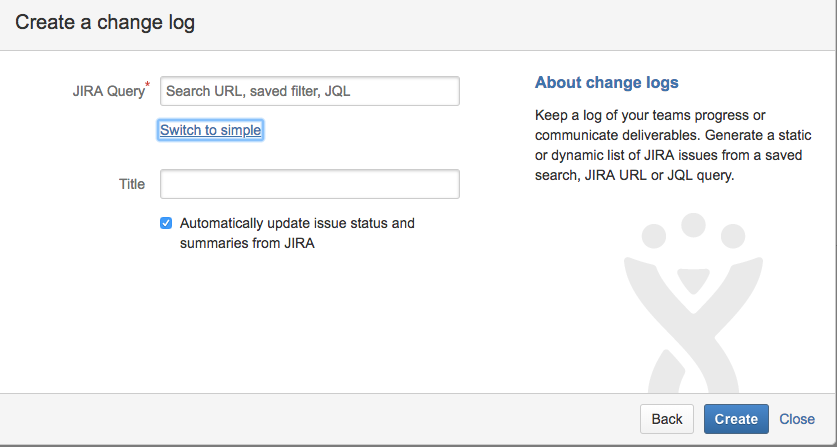Select the Create a change log heading
837x447 pixels.
coord(105,23)
